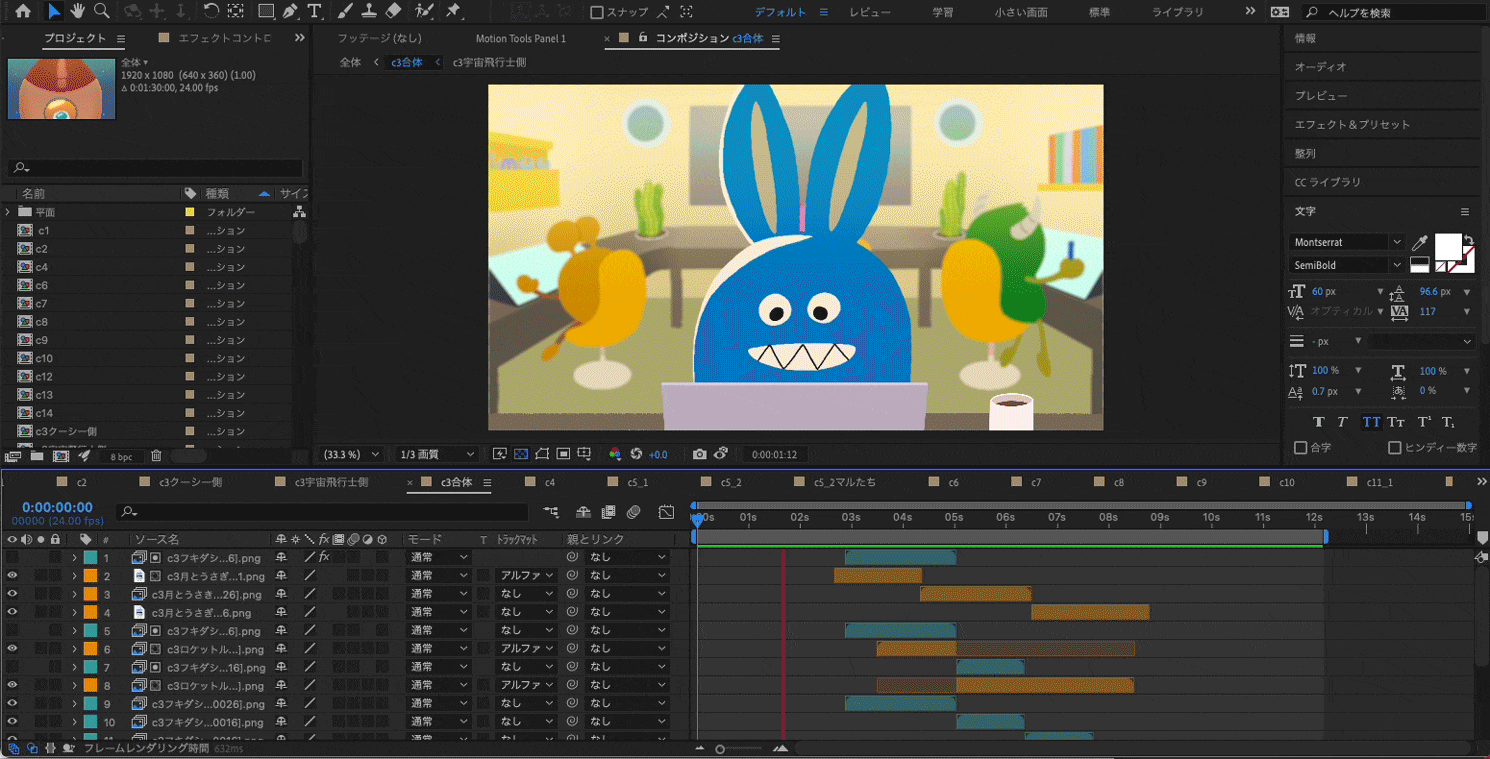The image size is (1490, 759).
Task: Select the Selection arrow tool
Action: [54, 11]
